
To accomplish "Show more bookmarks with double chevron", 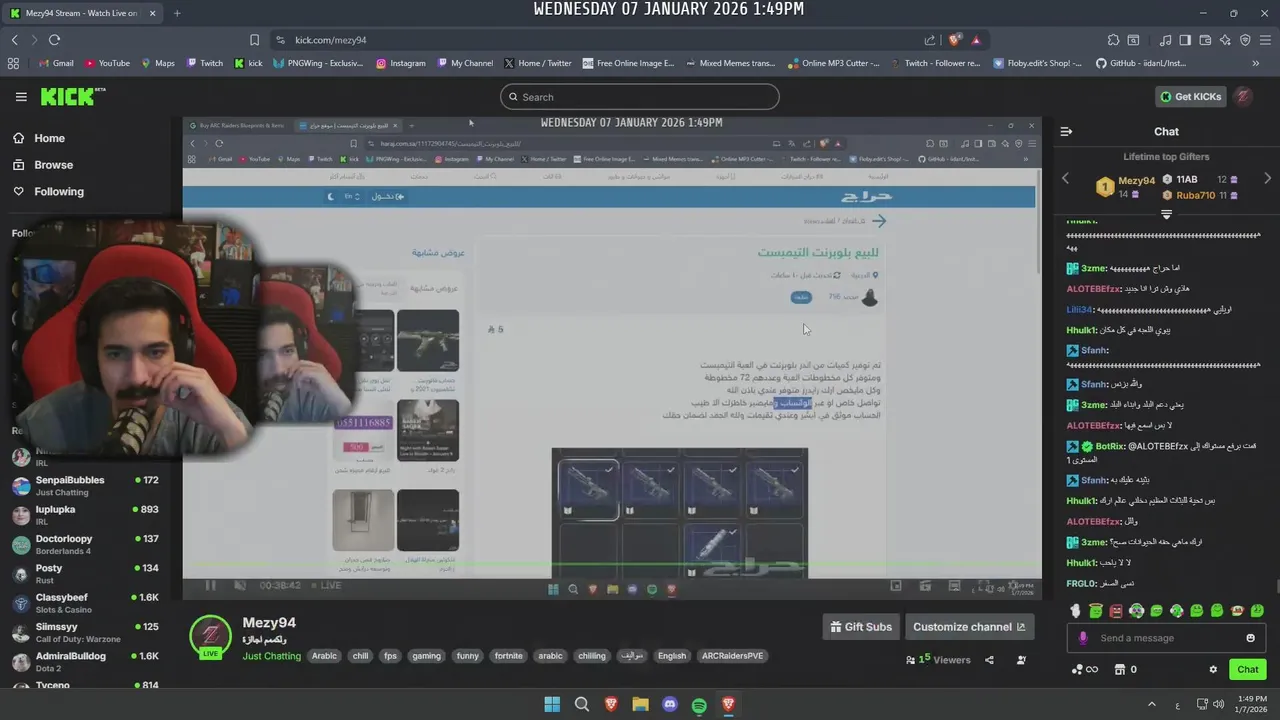I will point(1256,63).
